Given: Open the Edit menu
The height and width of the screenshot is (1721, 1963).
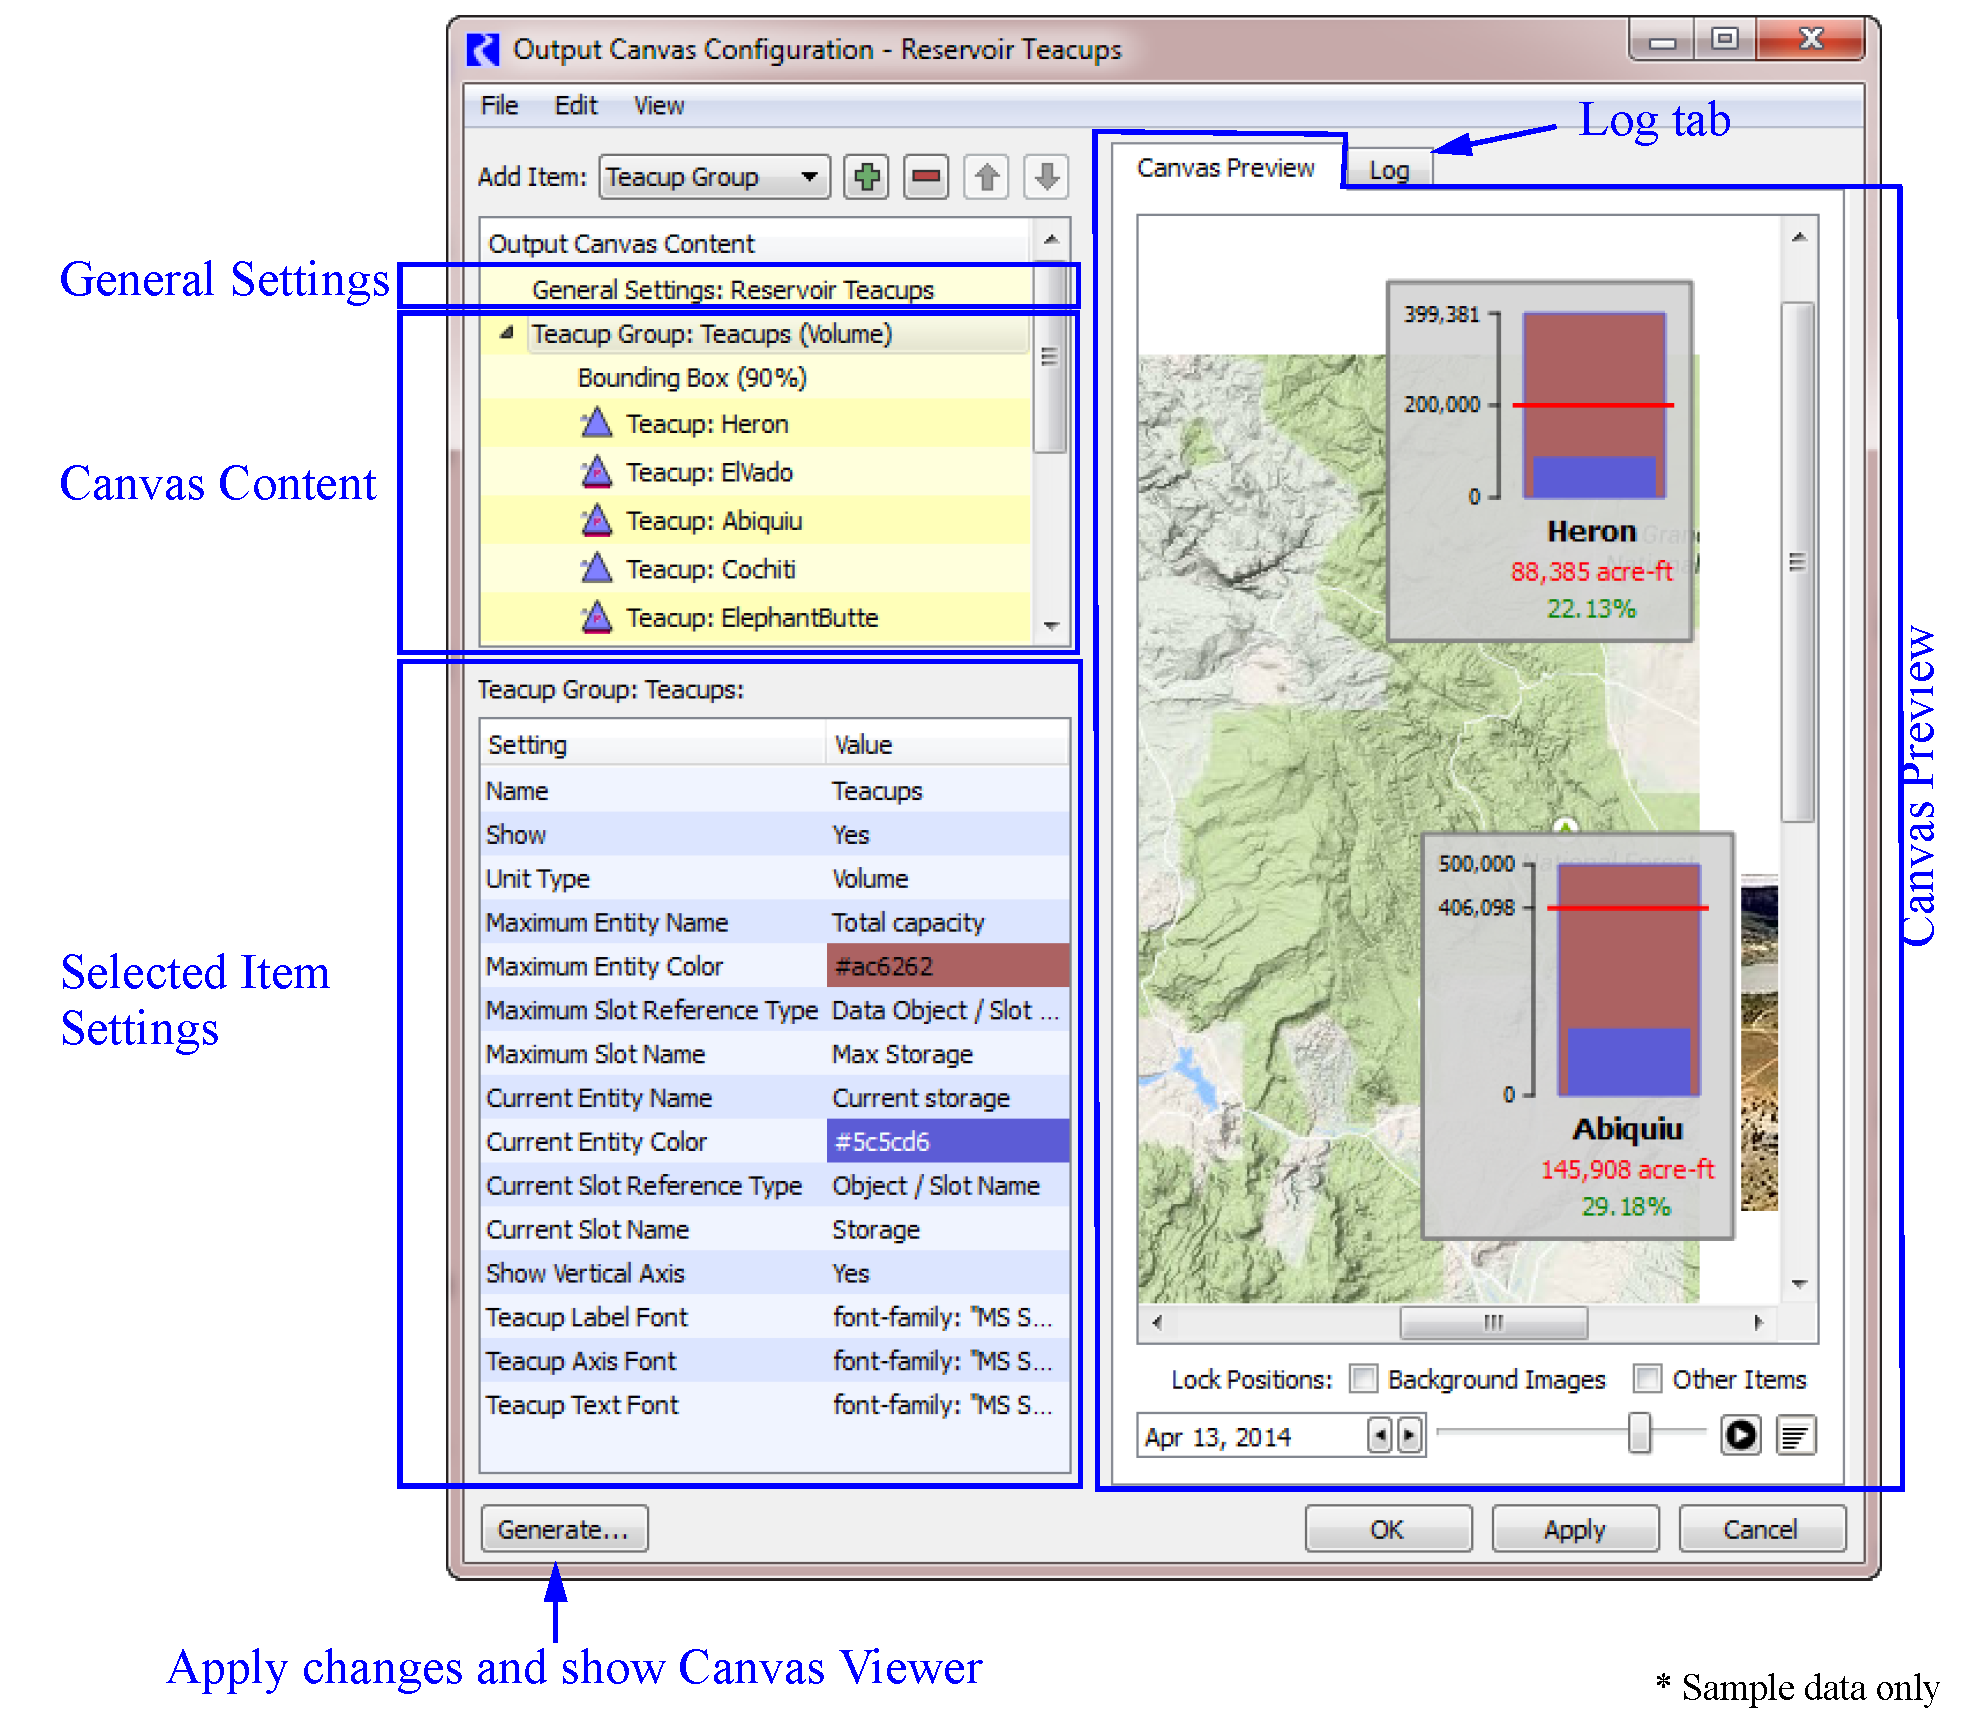Looking at the screenshot, I should click(x=575, y=106).
